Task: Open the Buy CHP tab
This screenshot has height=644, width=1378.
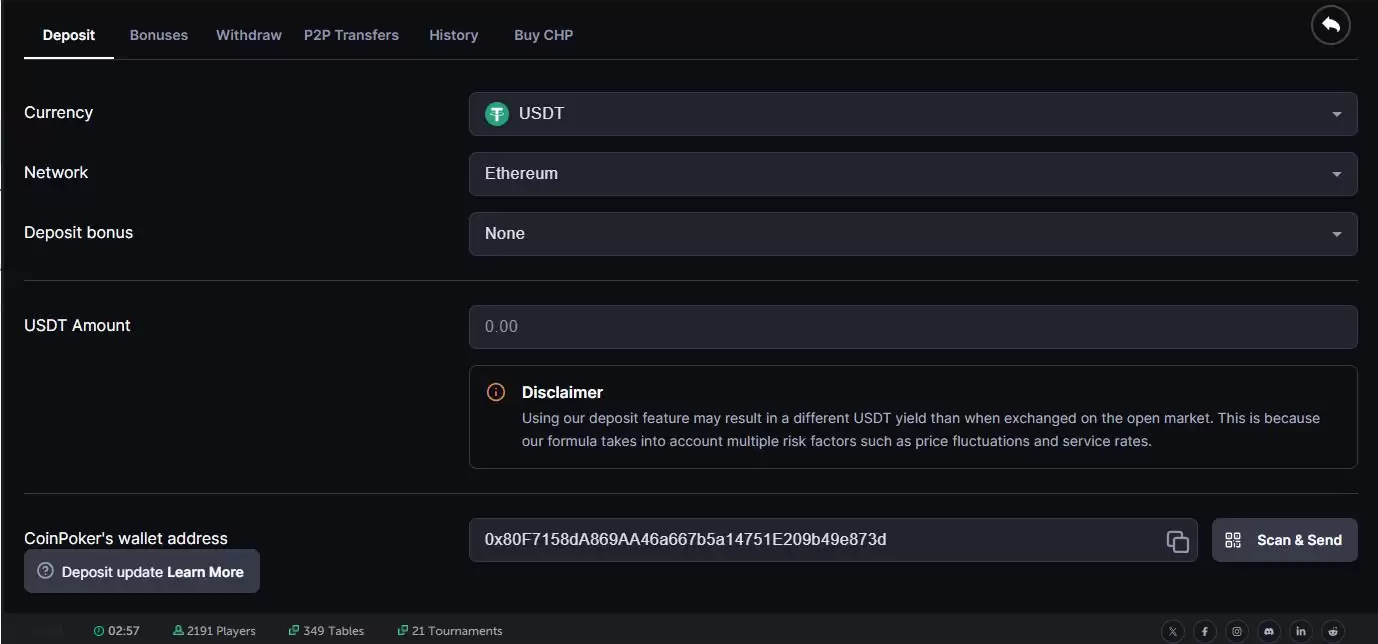Action: tap(543, 35)
